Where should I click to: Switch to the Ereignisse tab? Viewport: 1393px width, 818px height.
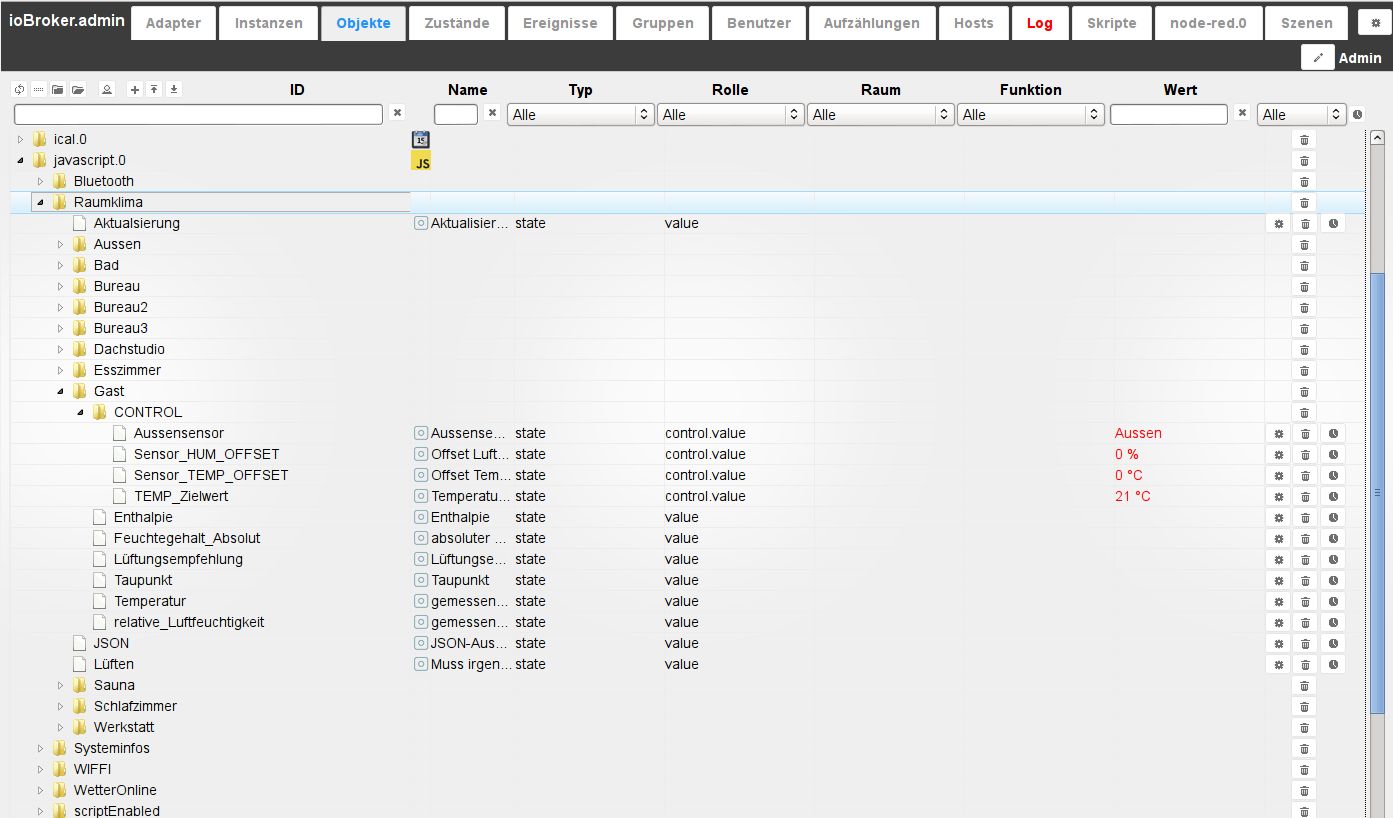click(560, 23)
